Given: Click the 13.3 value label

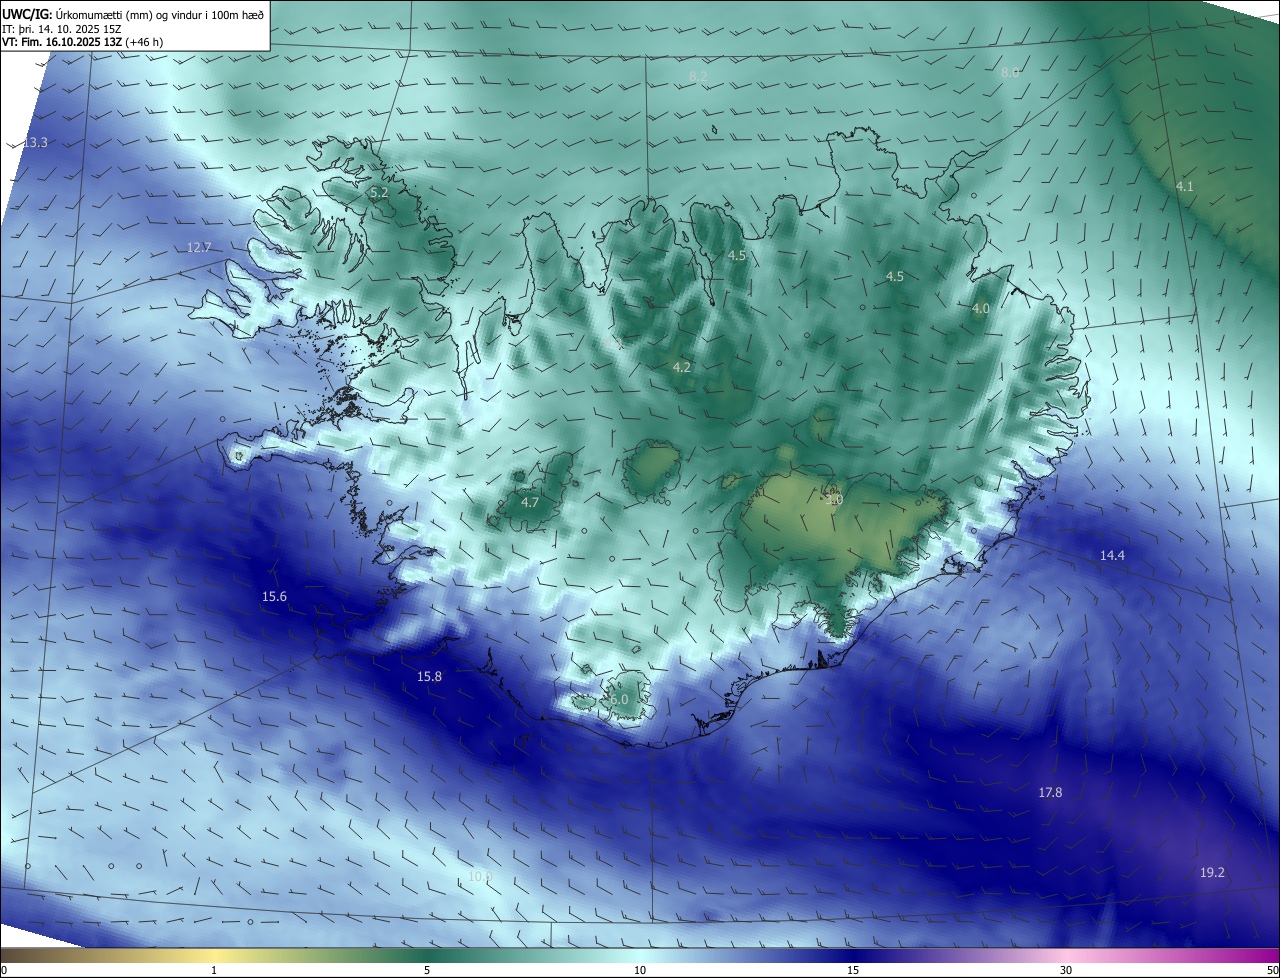Looking at the screenshot, I should pos(36,143).
